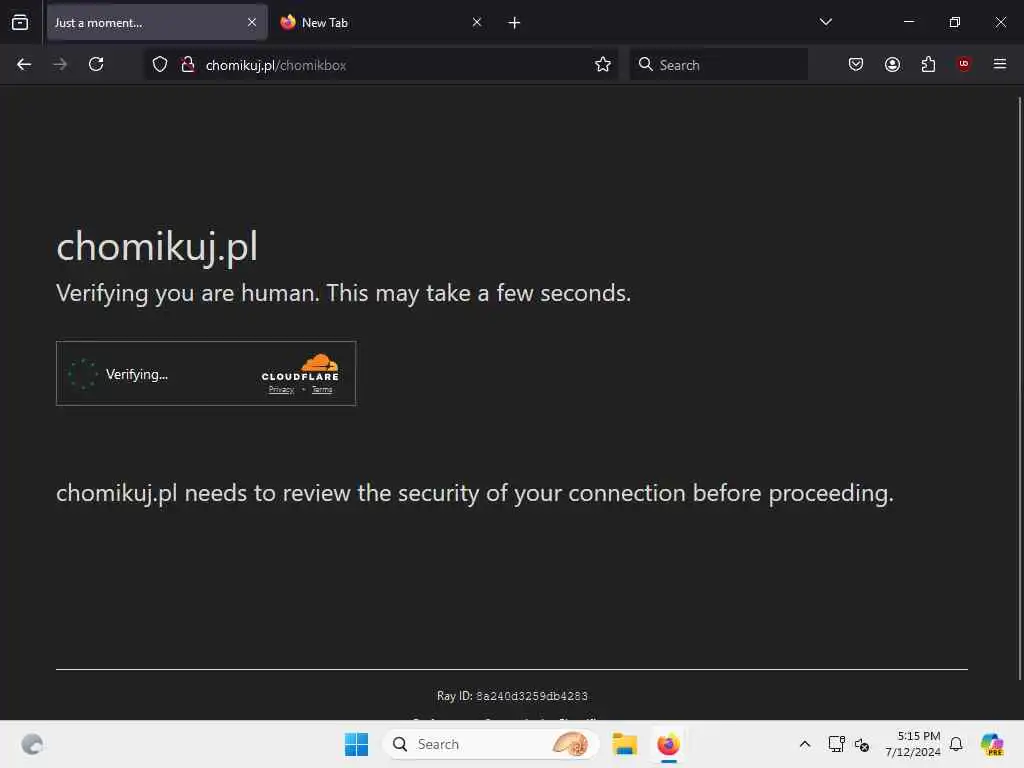Reload the current page

(96, 64)
